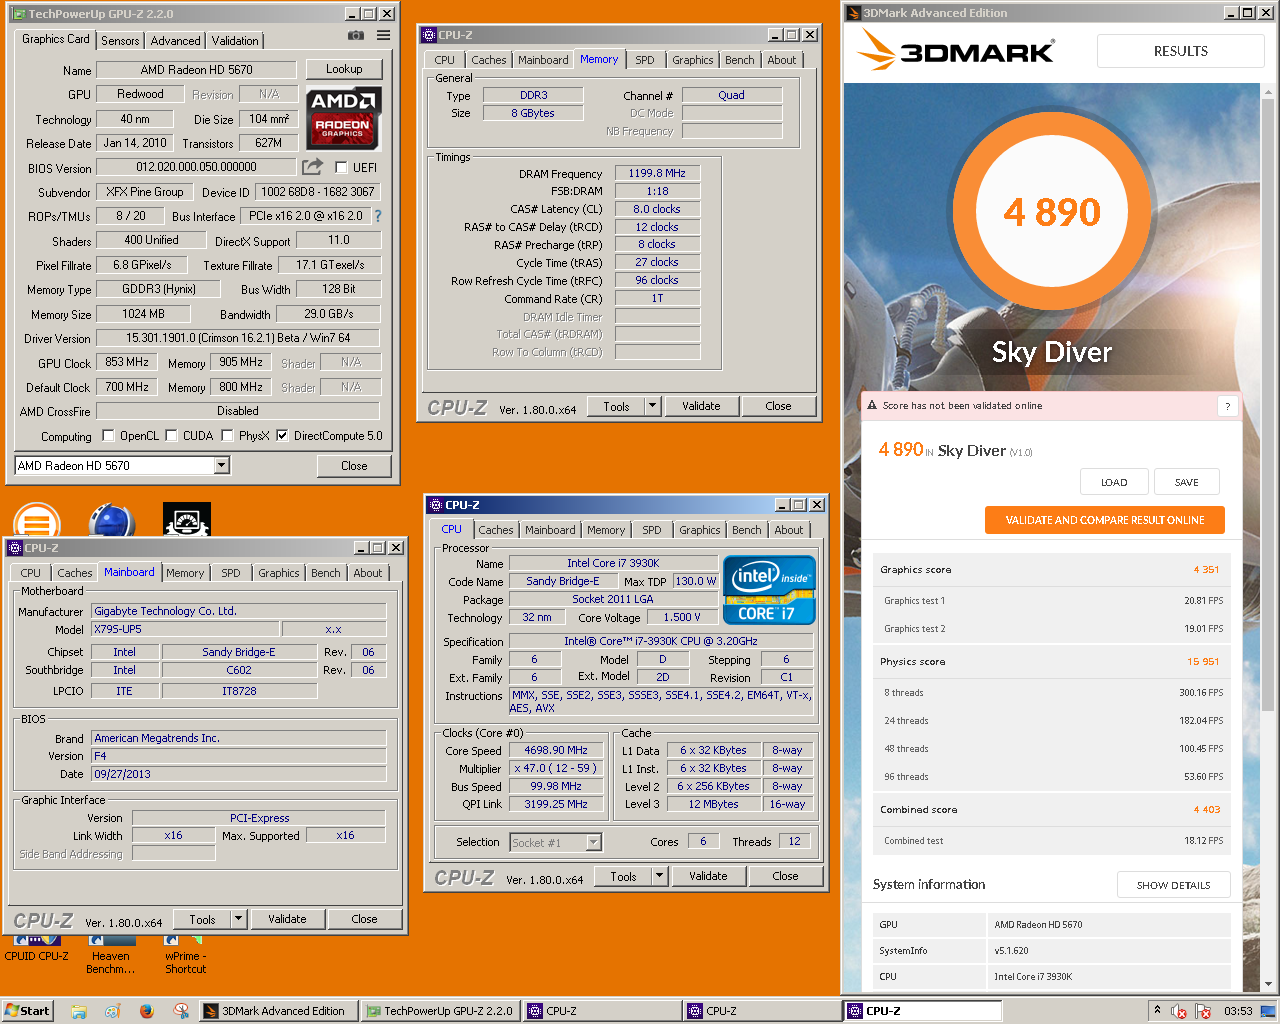Click Close button in GPU-Z
1280x1024 pixels.
(354, 465)
